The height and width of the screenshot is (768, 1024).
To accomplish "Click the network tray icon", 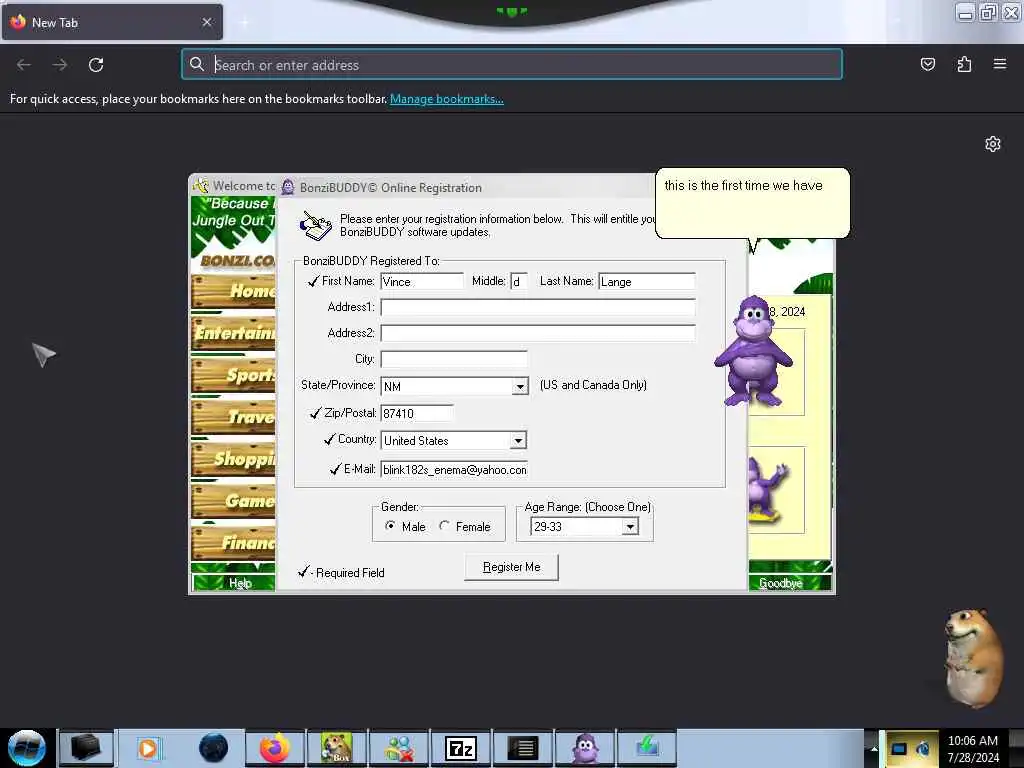I will (x=900, y=749).
